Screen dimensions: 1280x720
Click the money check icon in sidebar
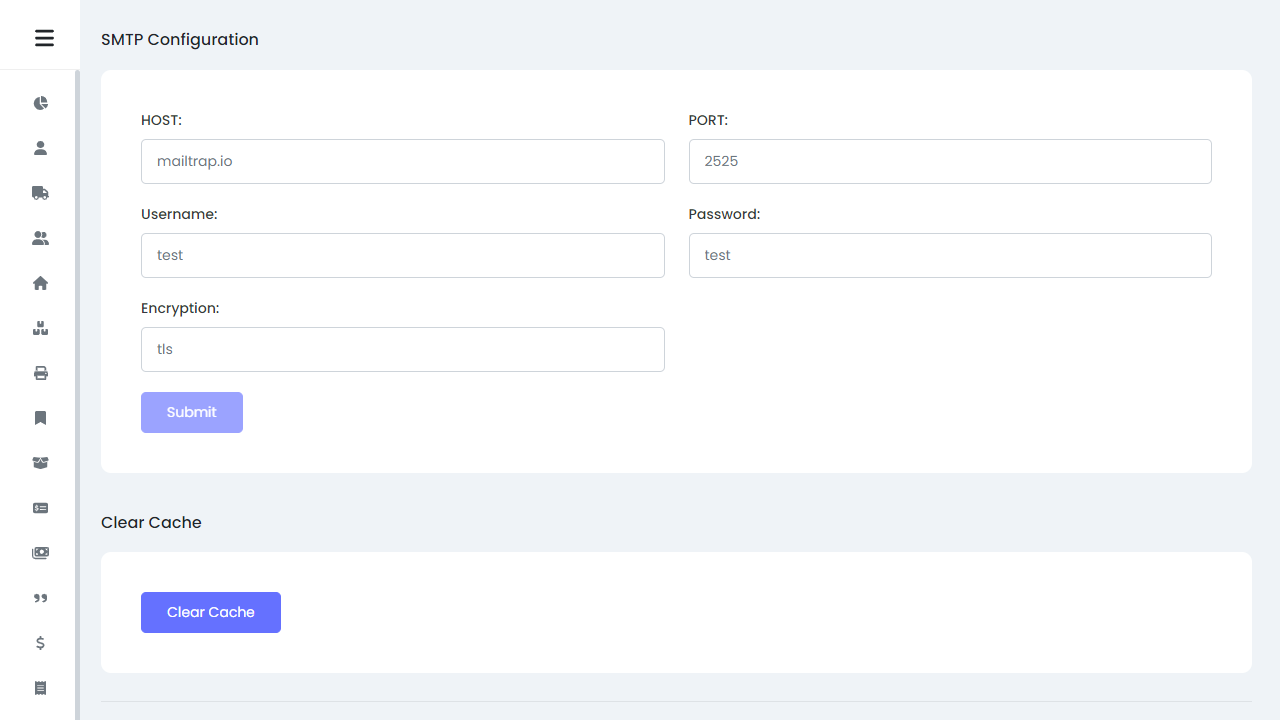tap(40, 508)
